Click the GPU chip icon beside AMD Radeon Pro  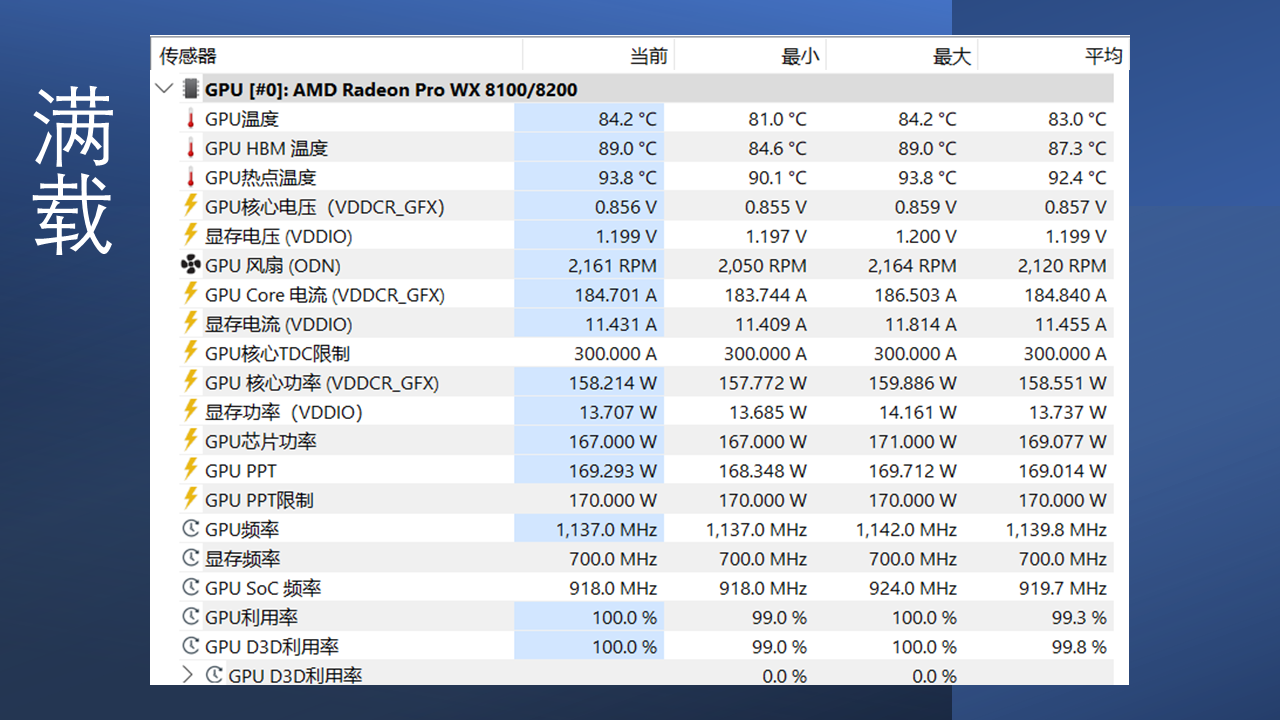(x=190, y=89)
